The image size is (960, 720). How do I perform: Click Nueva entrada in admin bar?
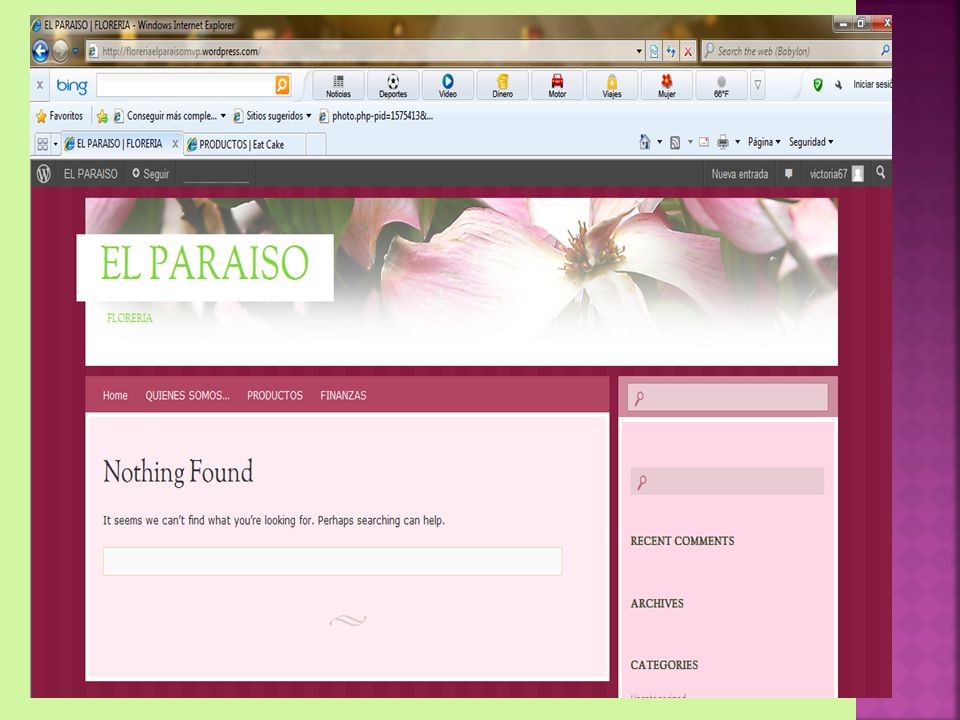[x=740, y=174]
